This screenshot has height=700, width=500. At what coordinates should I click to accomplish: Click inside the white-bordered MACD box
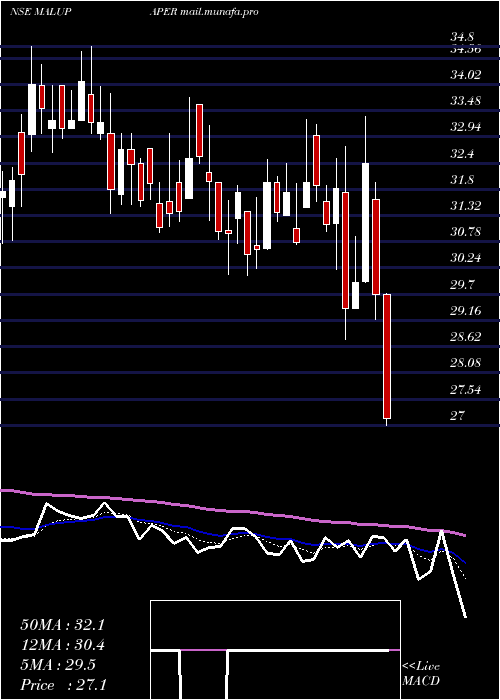tap(275, 650)
